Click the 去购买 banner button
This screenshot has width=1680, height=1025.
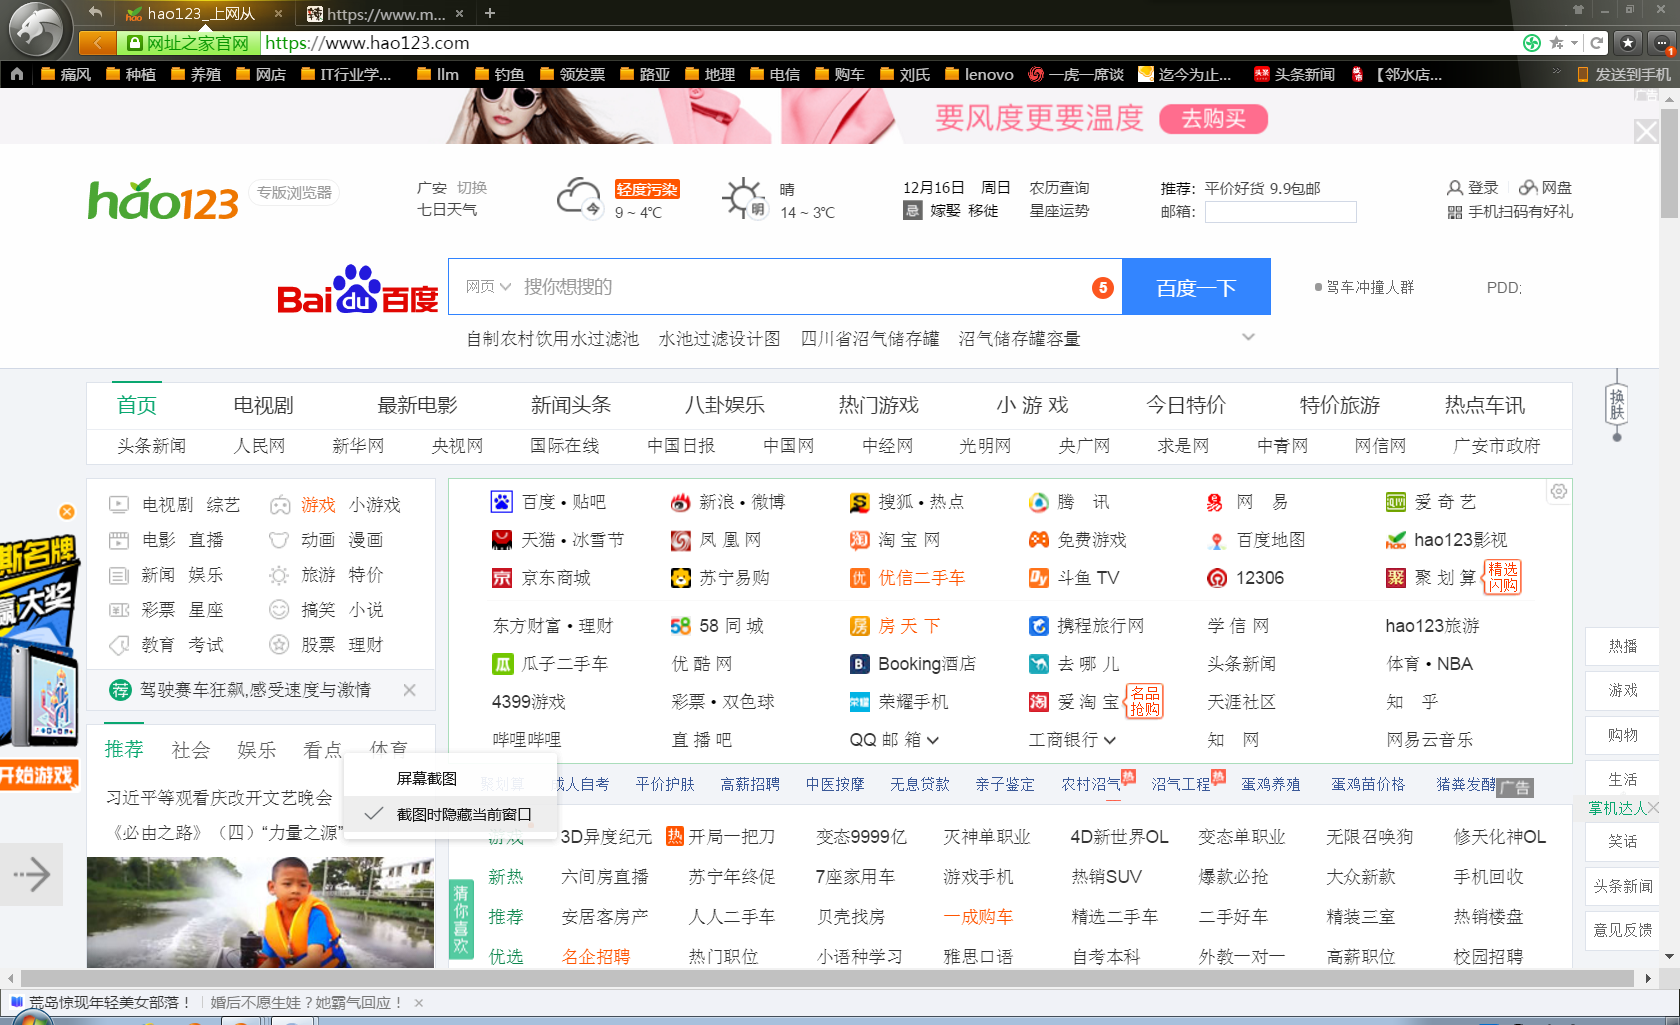[x=1213, y=119]
